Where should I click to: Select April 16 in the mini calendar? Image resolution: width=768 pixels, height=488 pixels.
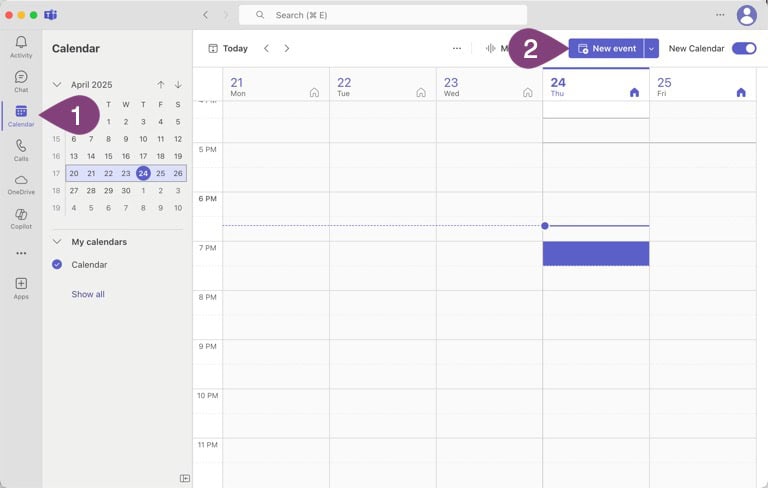pyautogui.click(x=126, y=156)
